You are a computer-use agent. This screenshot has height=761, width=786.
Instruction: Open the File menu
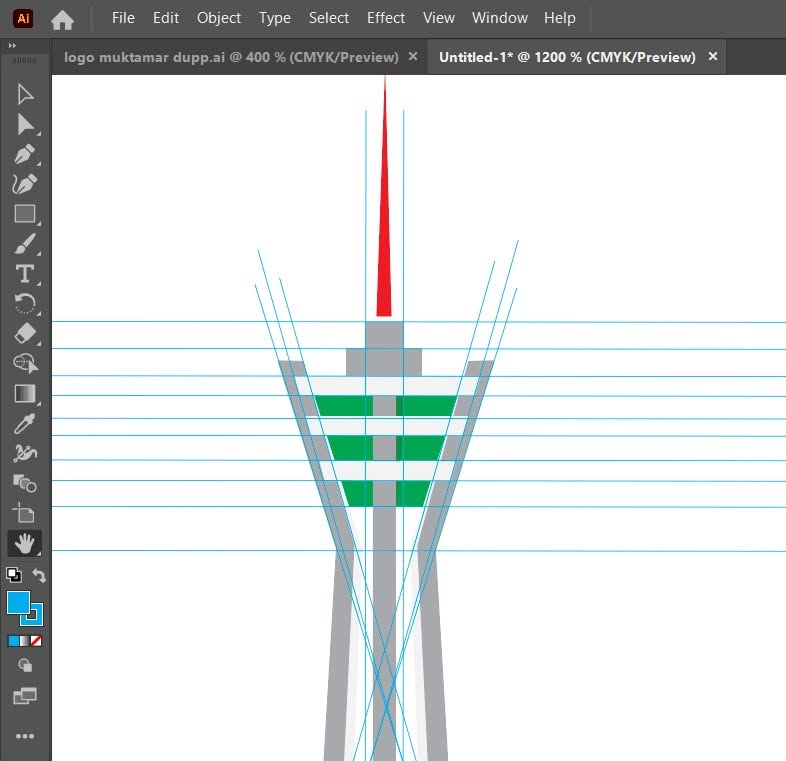tap(123, 18)
